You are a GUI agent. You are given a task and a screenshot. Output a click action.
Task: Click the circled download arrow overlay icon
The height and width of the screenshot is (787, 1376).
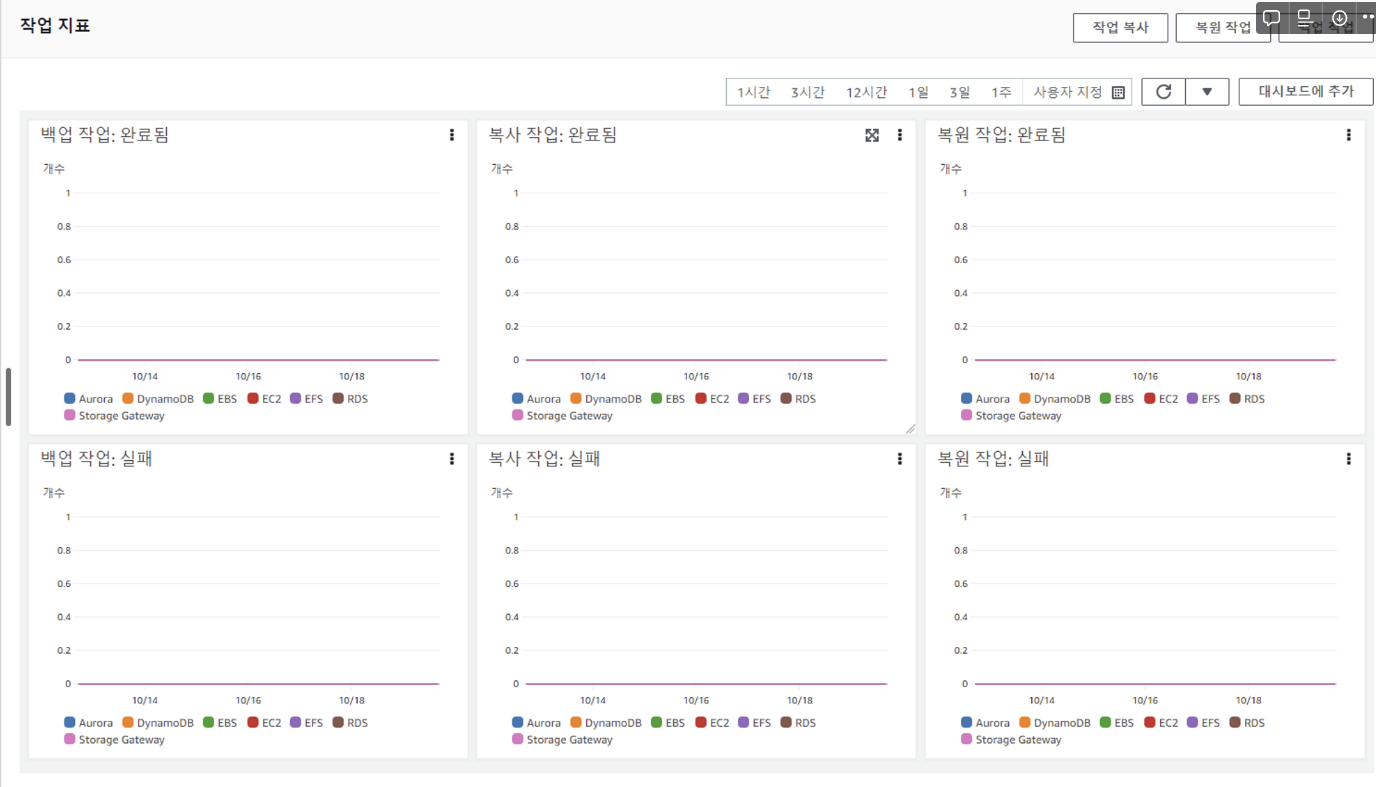click(x=1340, y=18)
